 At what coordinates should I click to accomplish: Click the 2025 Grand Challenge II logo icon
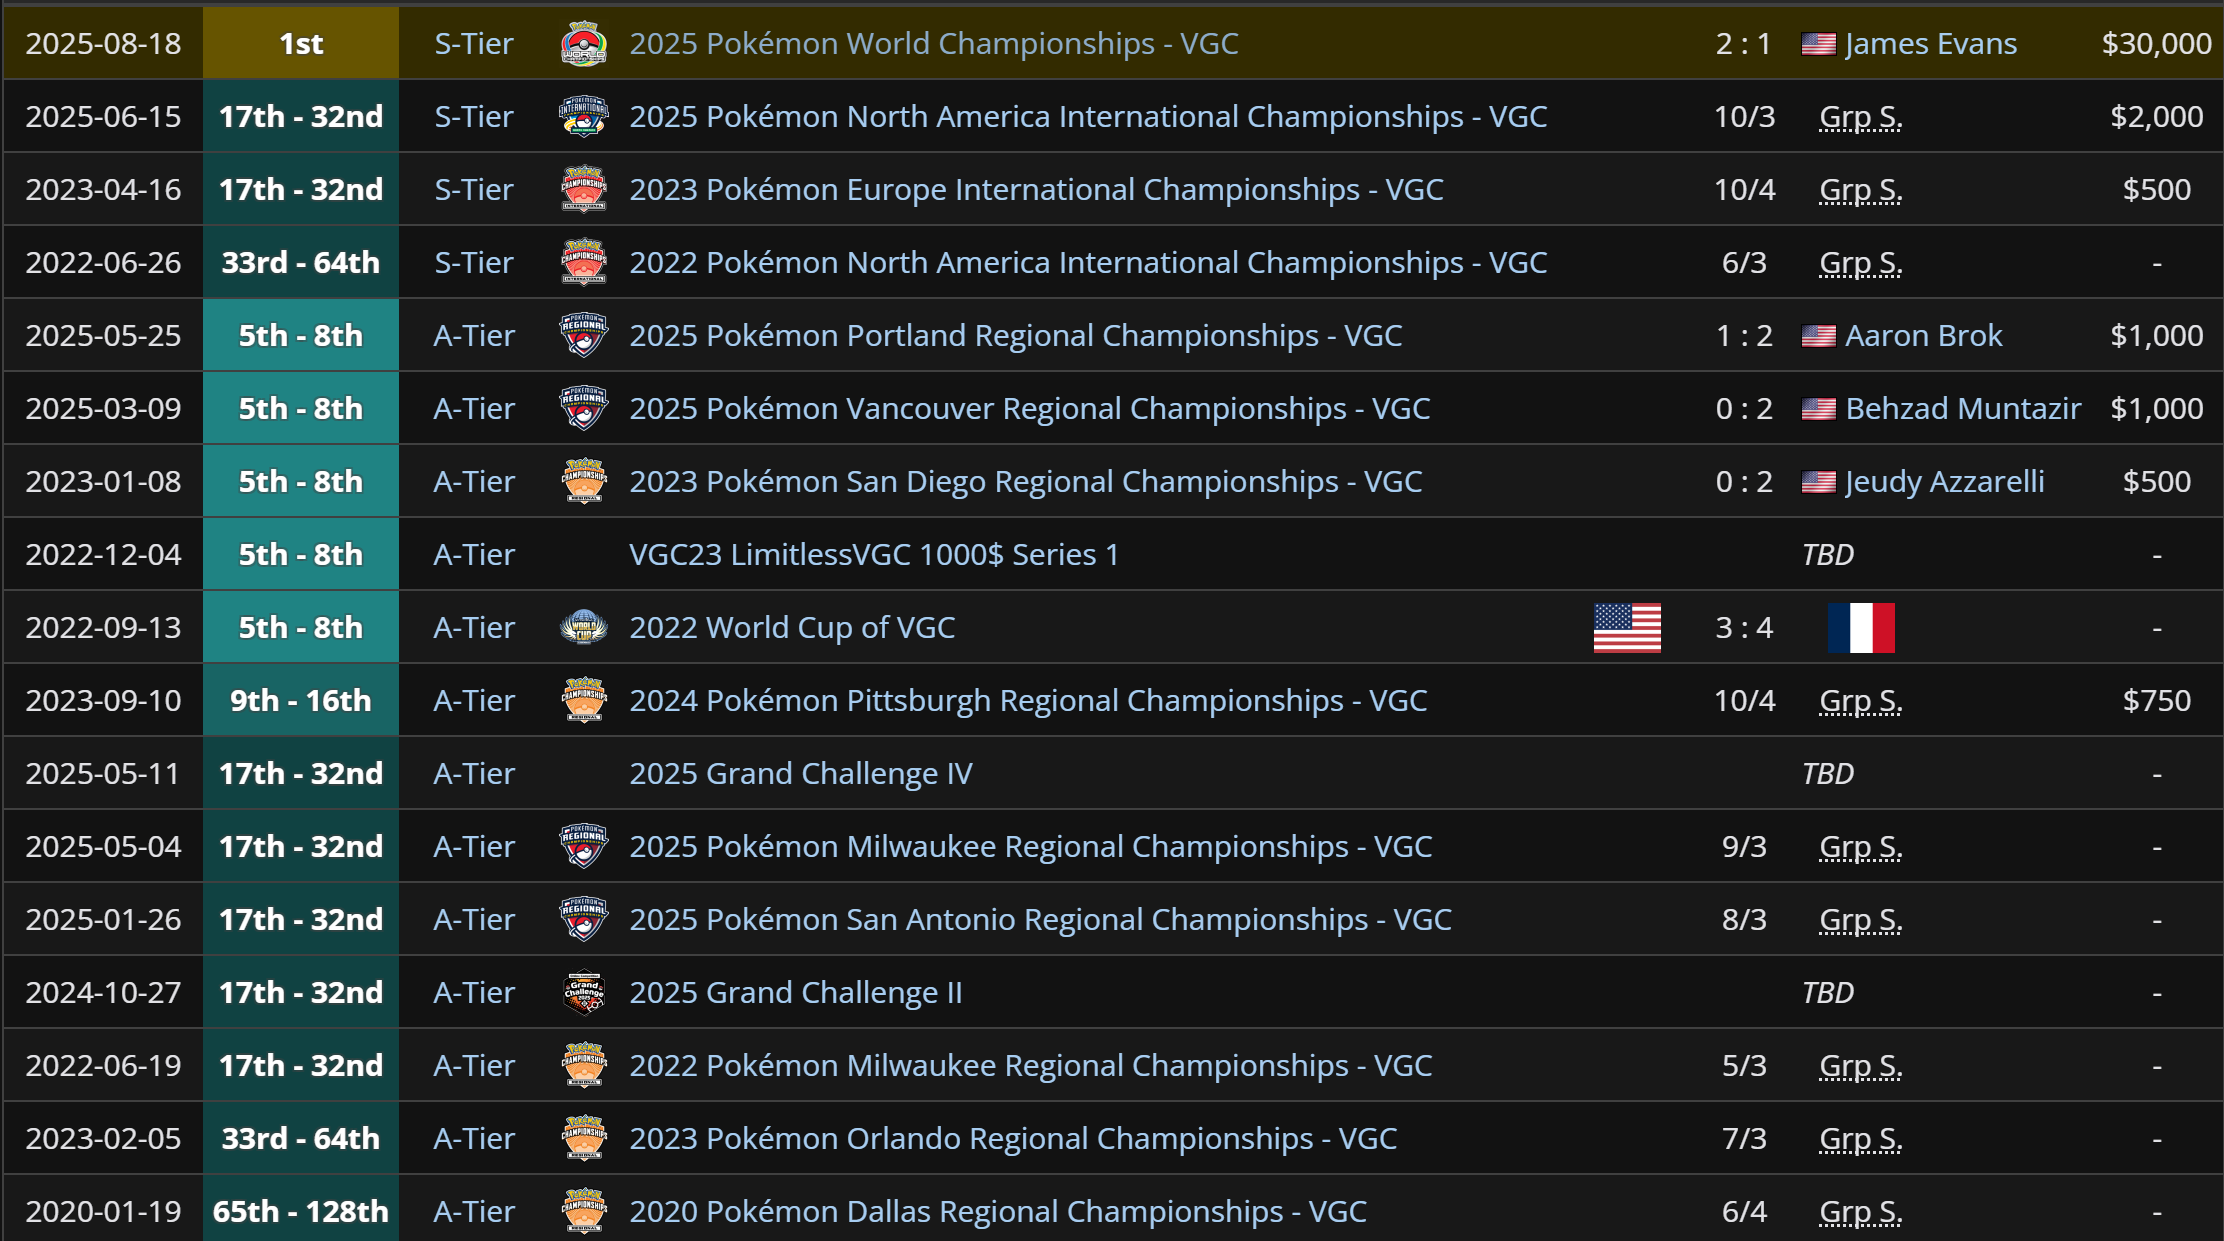pos(583,993)
